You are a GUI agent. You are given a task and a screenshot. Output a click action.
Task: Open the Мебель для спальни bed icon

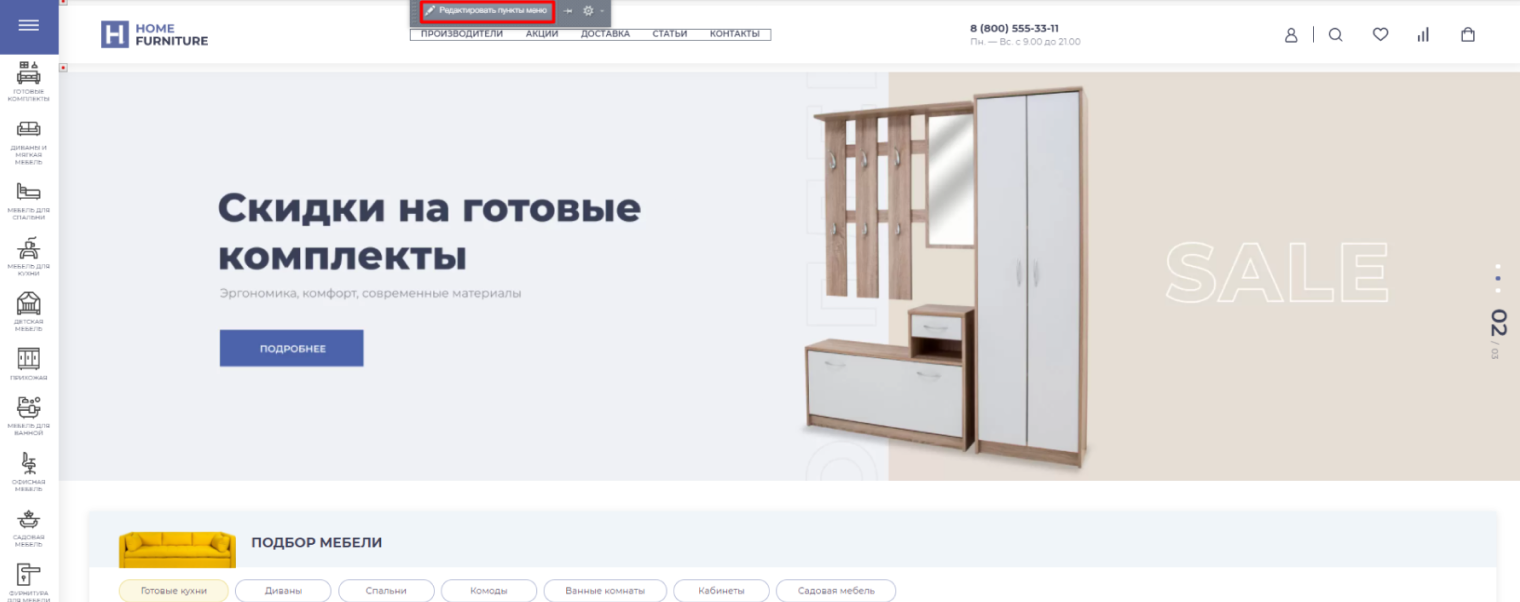29,191
